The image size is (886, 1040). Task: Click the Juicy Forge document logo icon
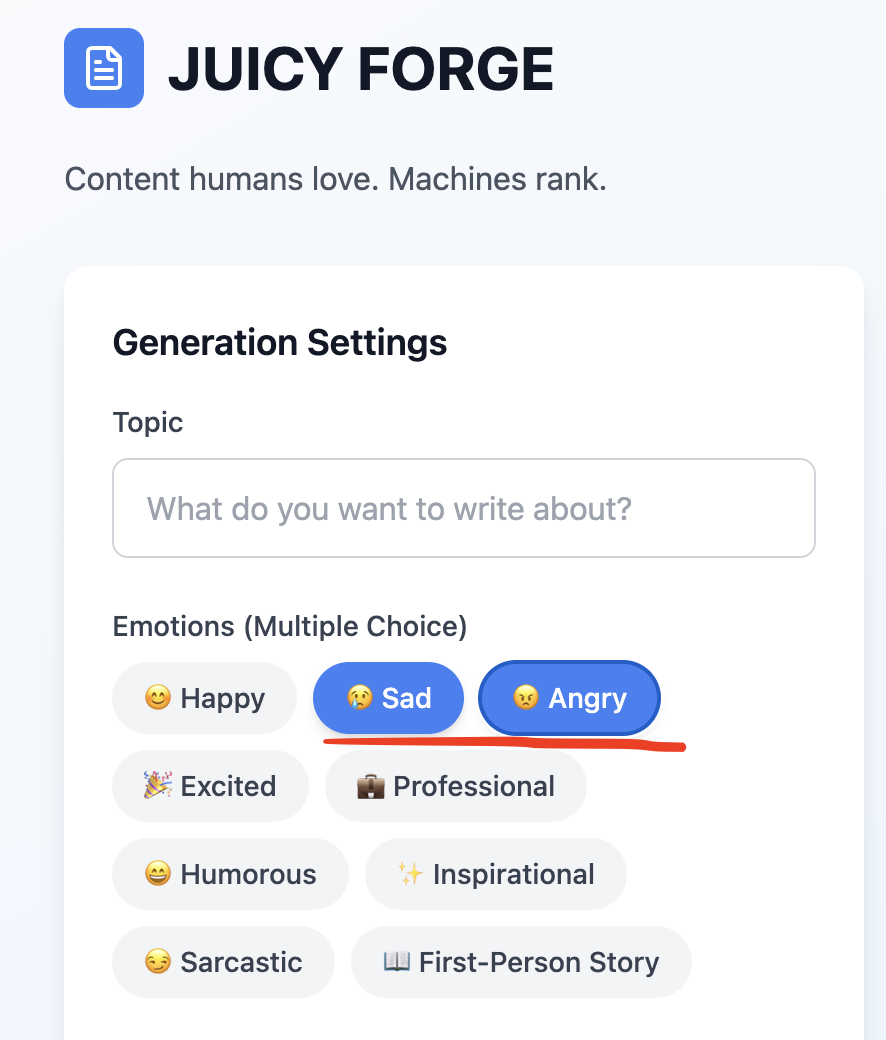point(104,68)
